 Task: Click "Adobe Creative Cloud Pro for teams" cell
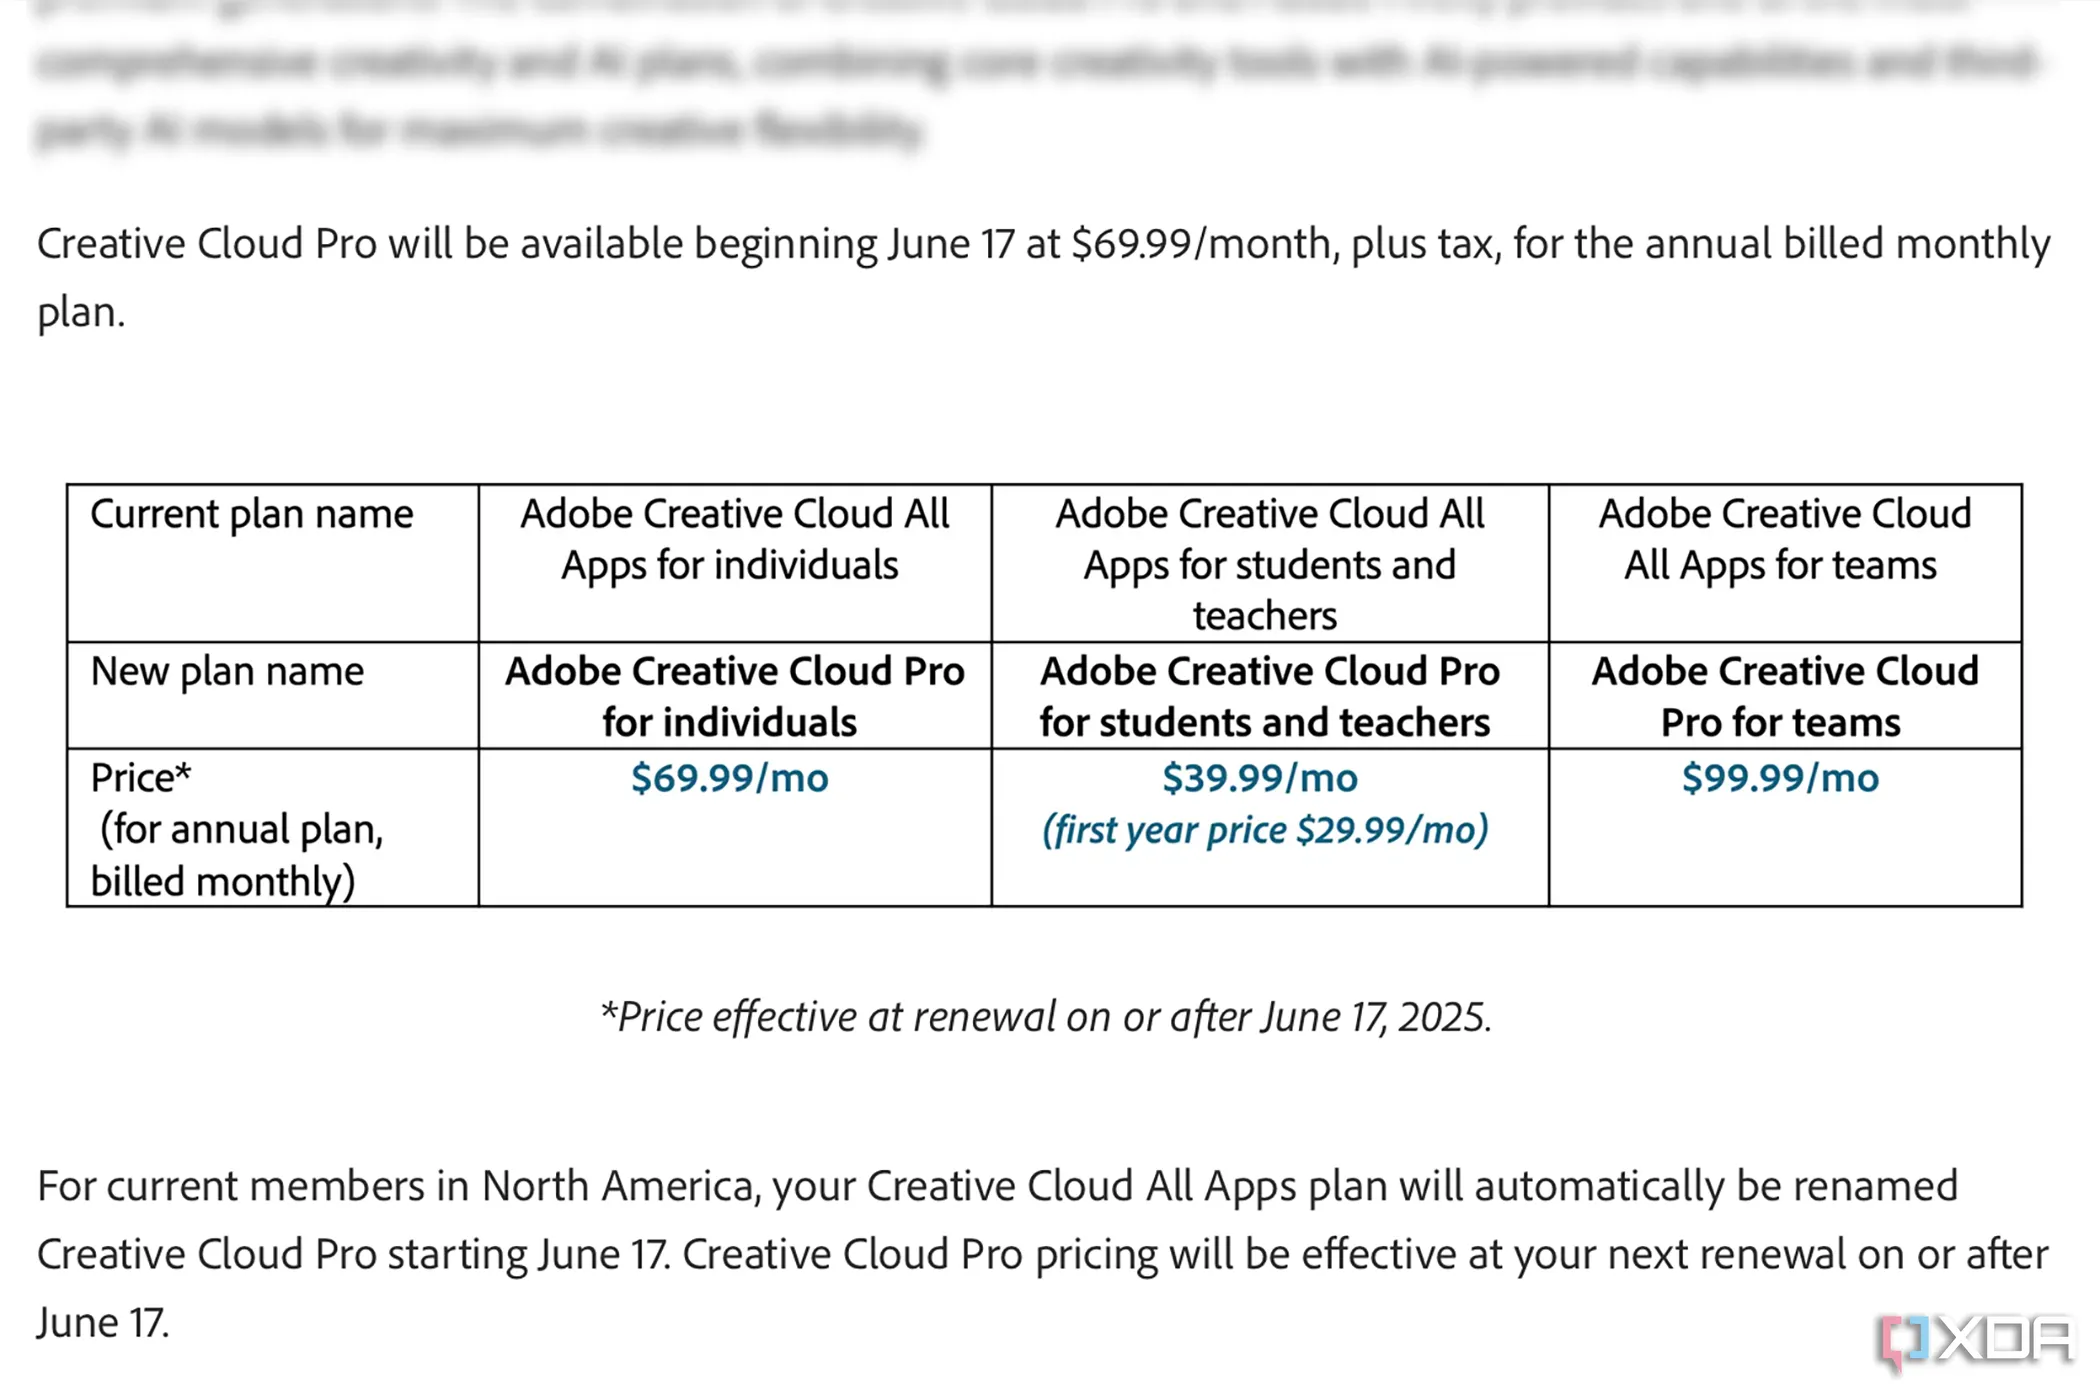[1784, 696]
